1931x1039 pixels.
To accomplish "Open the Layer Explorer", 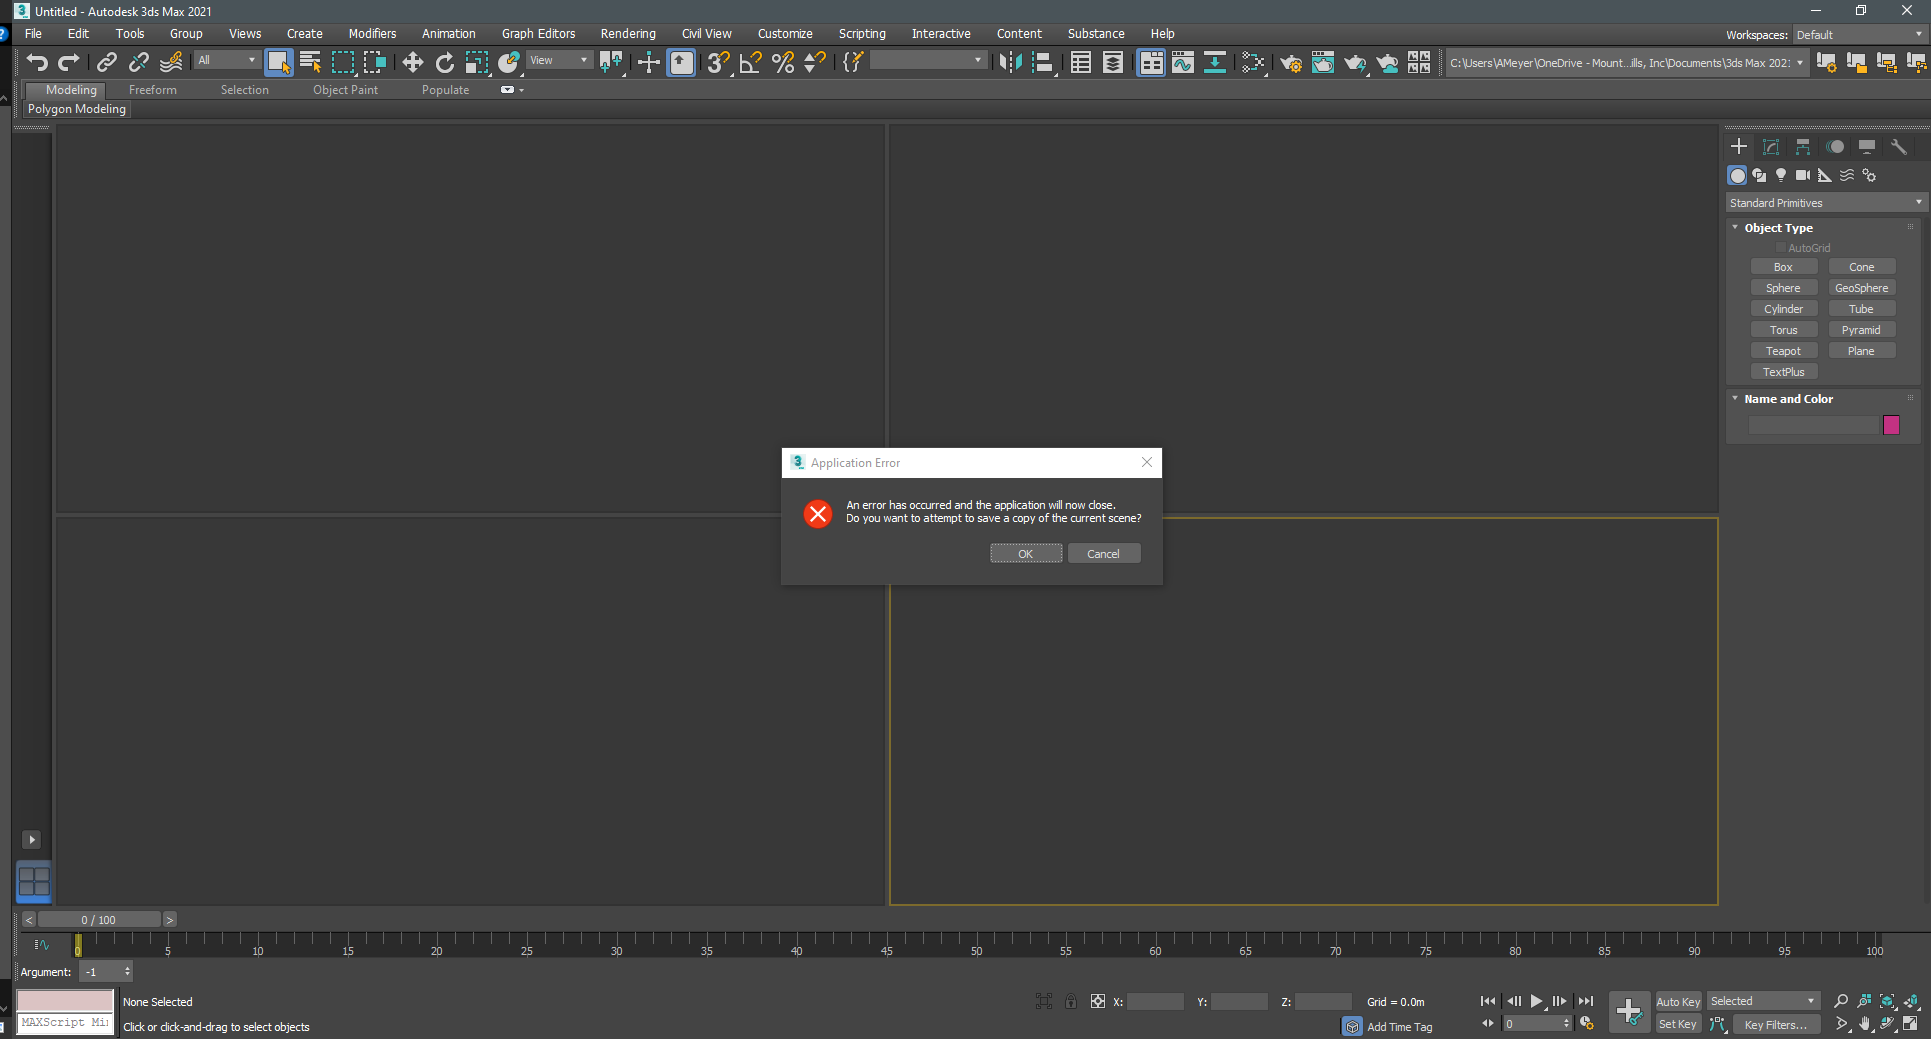I will click(1113, 62).
